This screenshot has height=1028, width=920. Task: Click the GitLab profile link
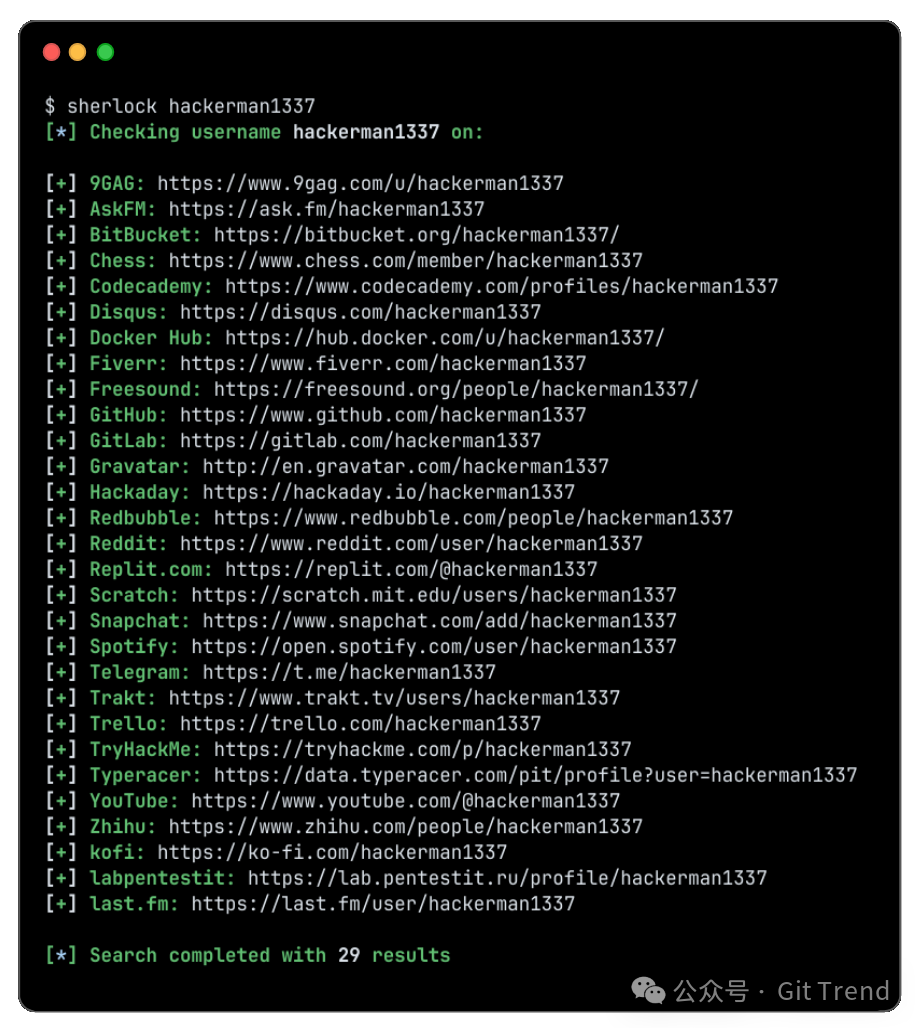pyautogui.click(x=360, y=441)
